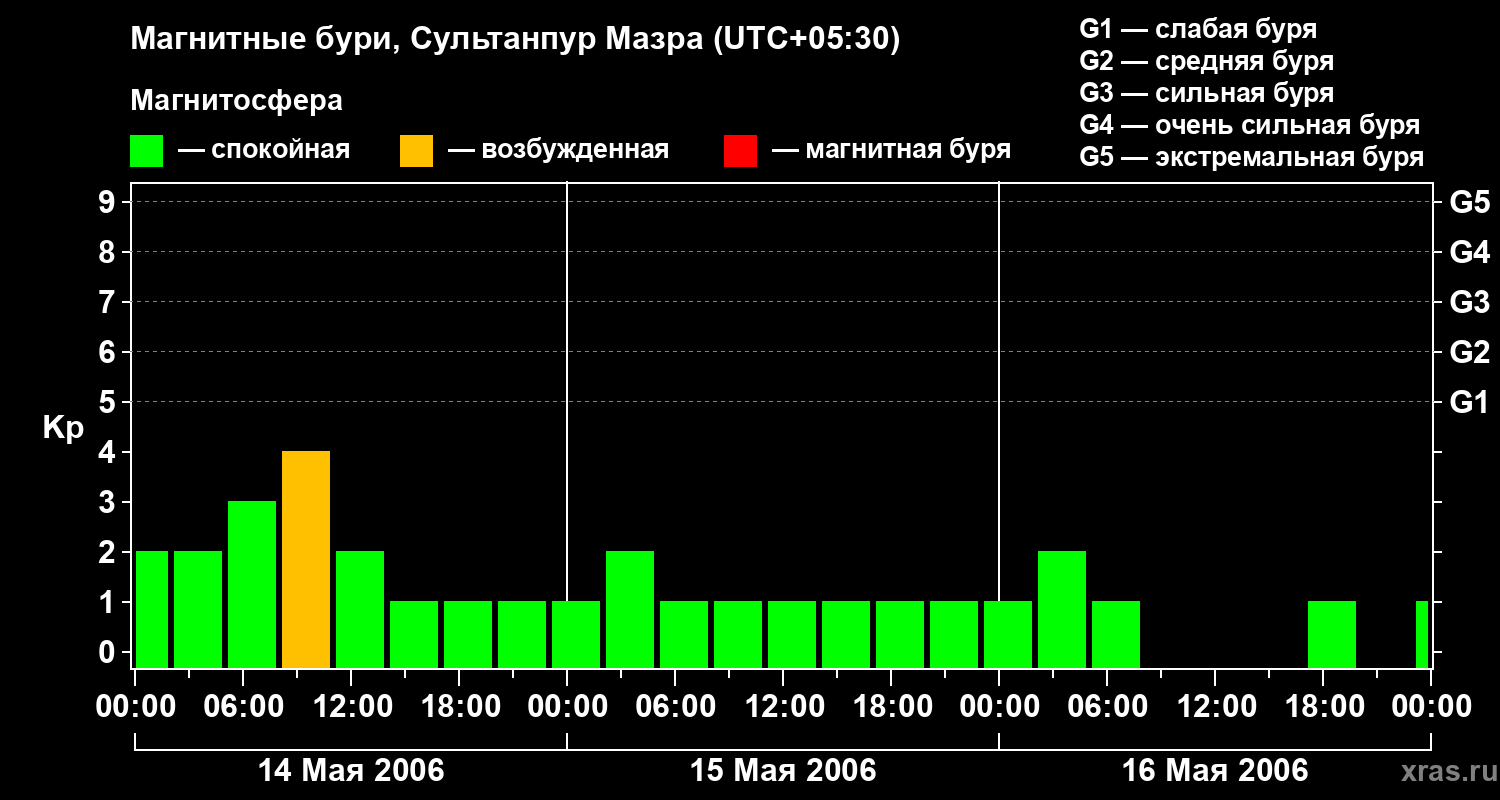Click the 12:00 time label for 15 Мая
This screenshot has height=800, width=1500.
783,707
